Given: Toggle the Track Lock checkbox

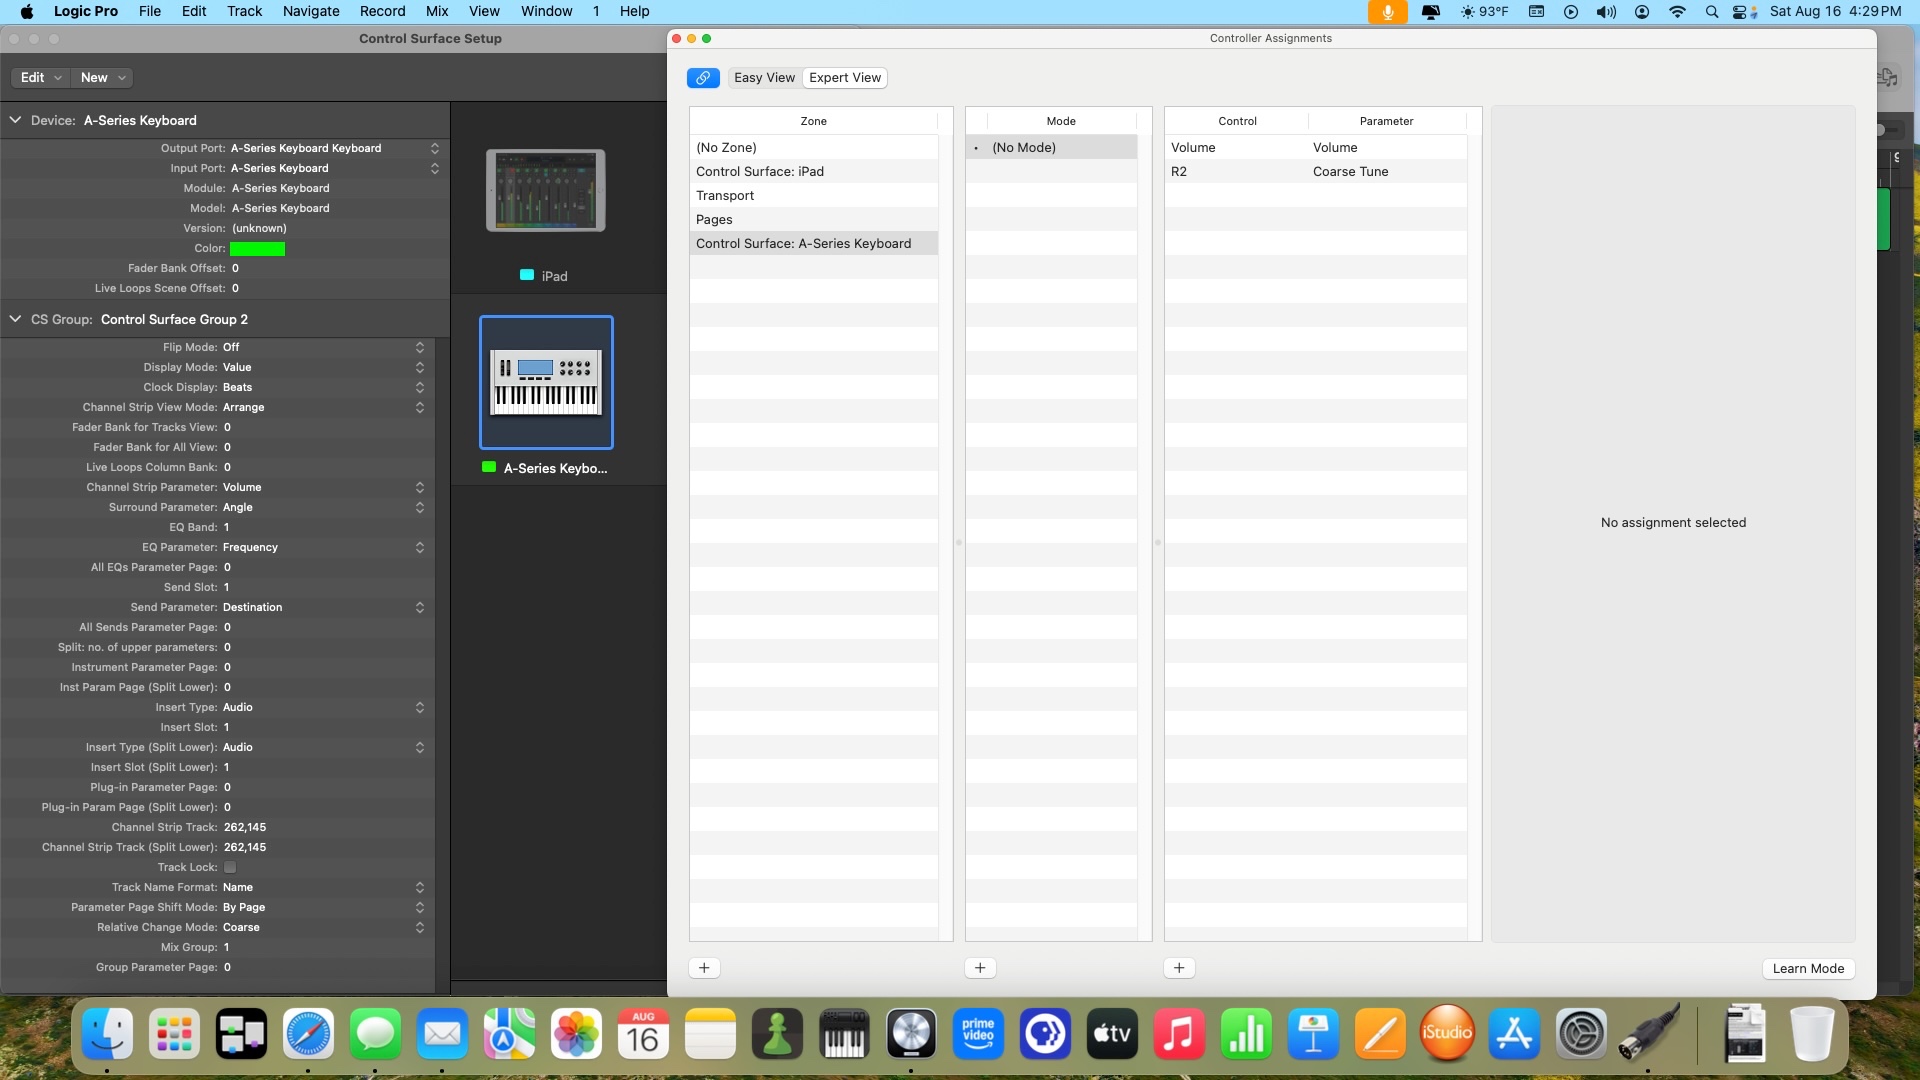Looking at the screenshot, I should pos(230,868).
